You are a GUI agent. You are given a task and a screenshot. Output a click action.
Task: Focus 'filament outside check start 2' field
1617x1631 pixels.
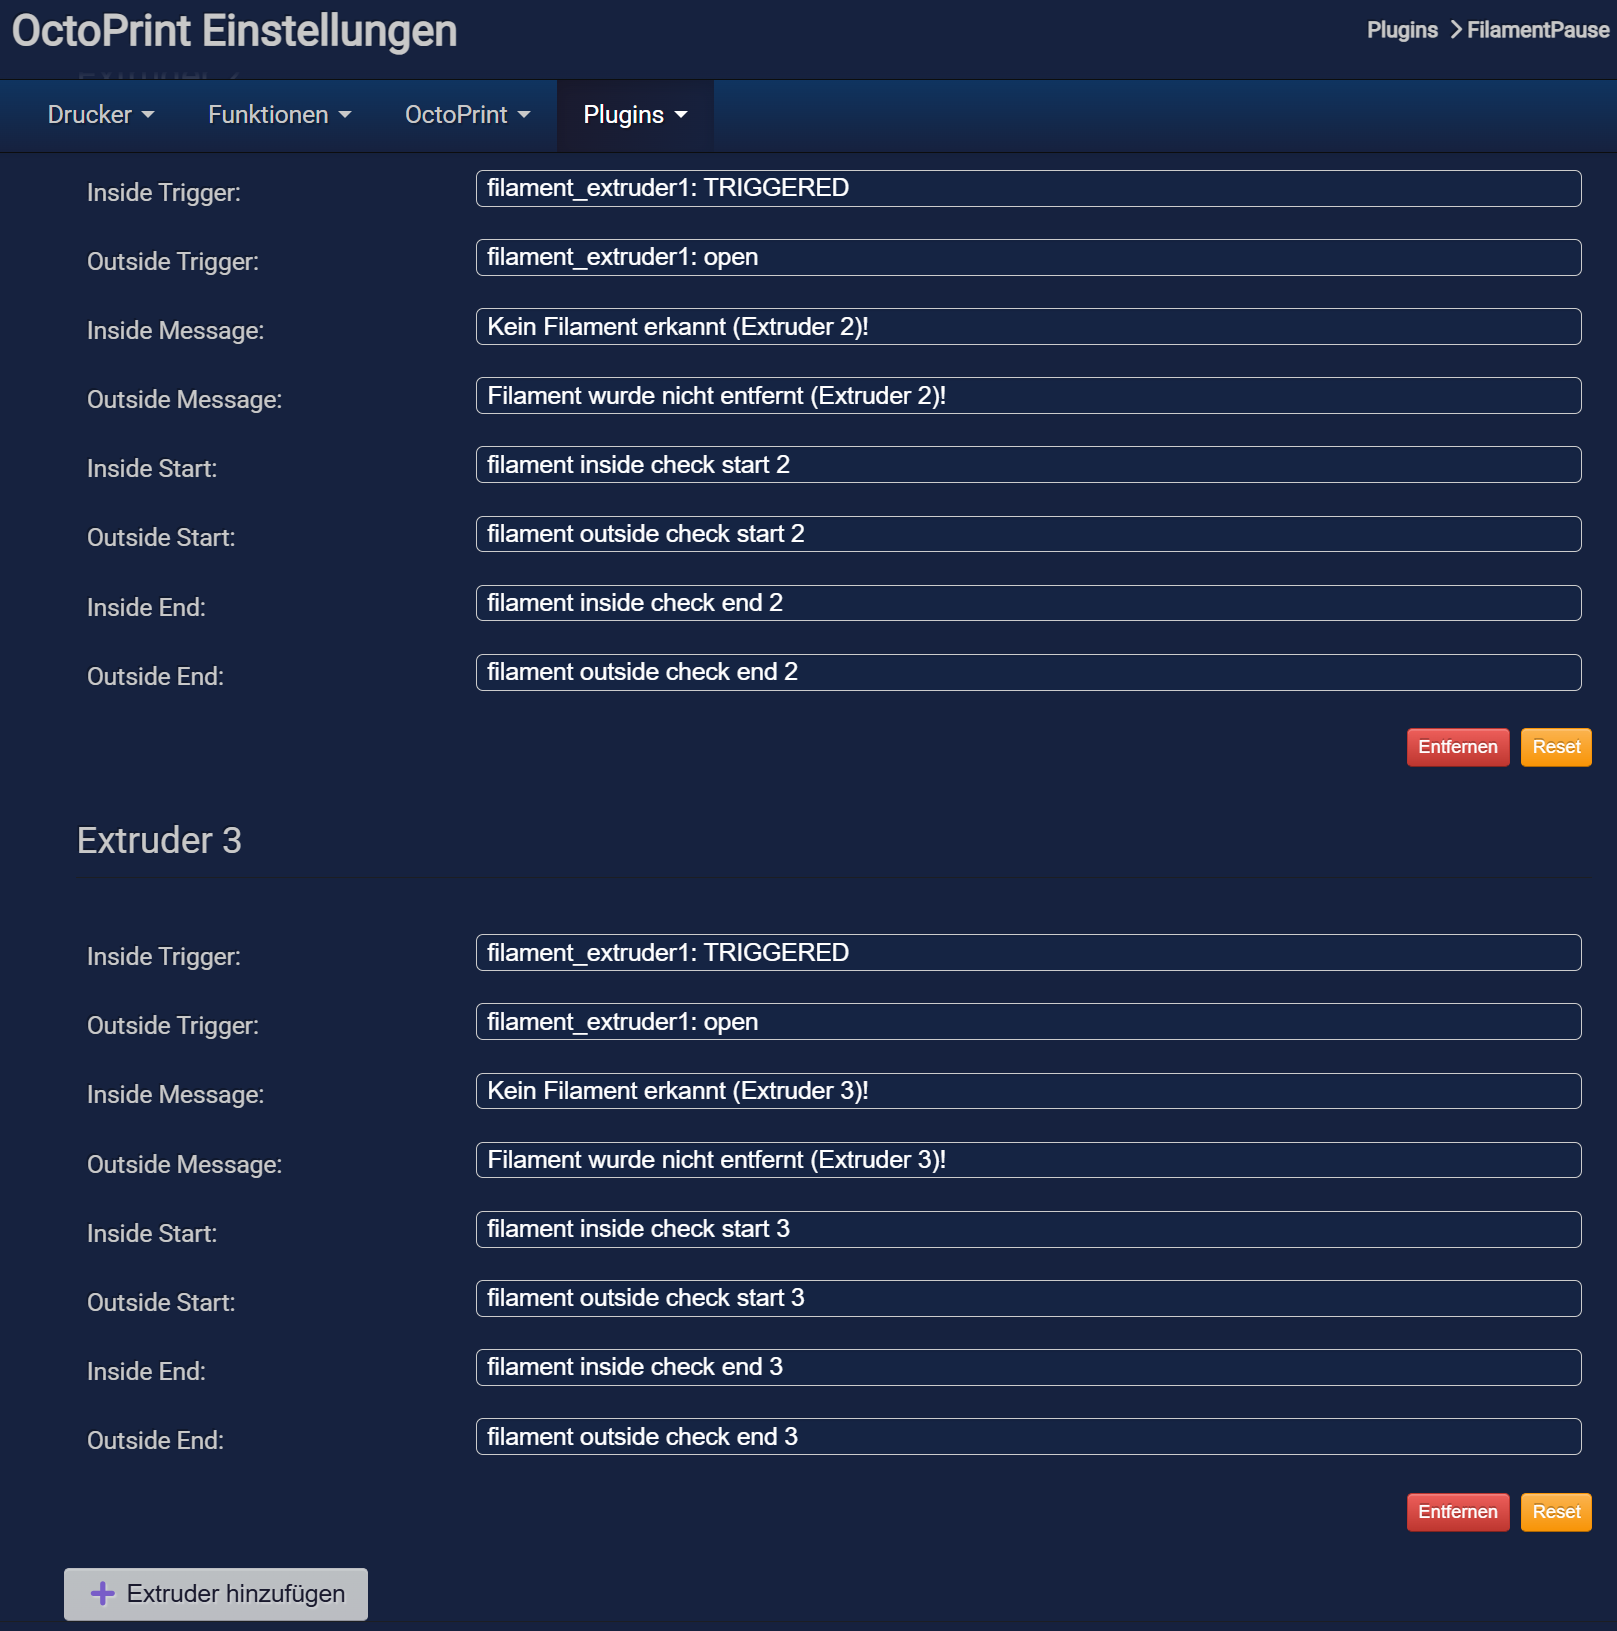pyautogui.click(x=1028, y=534)
